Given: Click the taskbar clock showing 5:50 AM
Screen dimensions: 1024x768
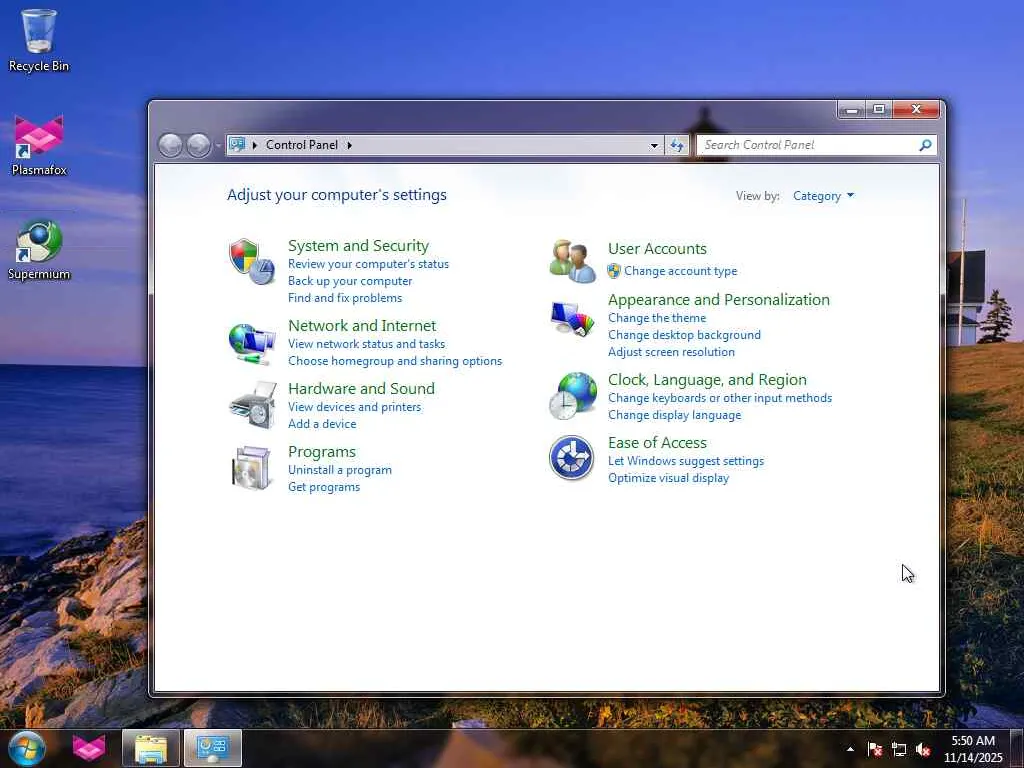Looking at the screenshot, I should coord(973,749).
